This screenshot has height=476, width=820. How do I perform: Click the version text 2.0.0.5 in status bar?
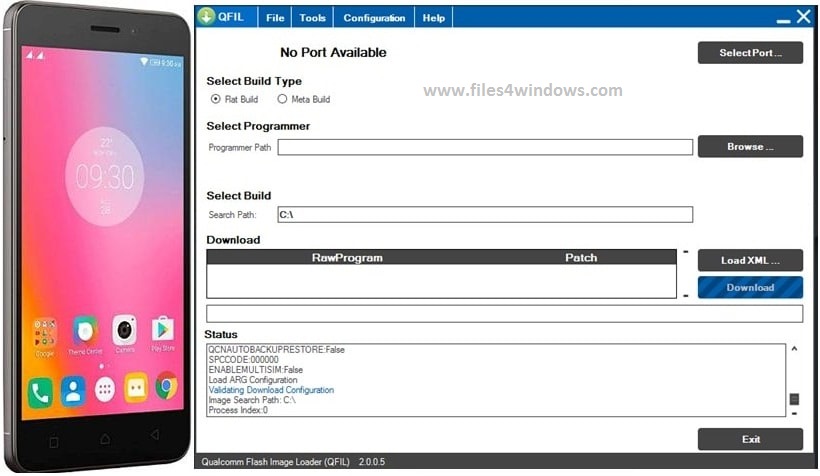coord(372,462)
